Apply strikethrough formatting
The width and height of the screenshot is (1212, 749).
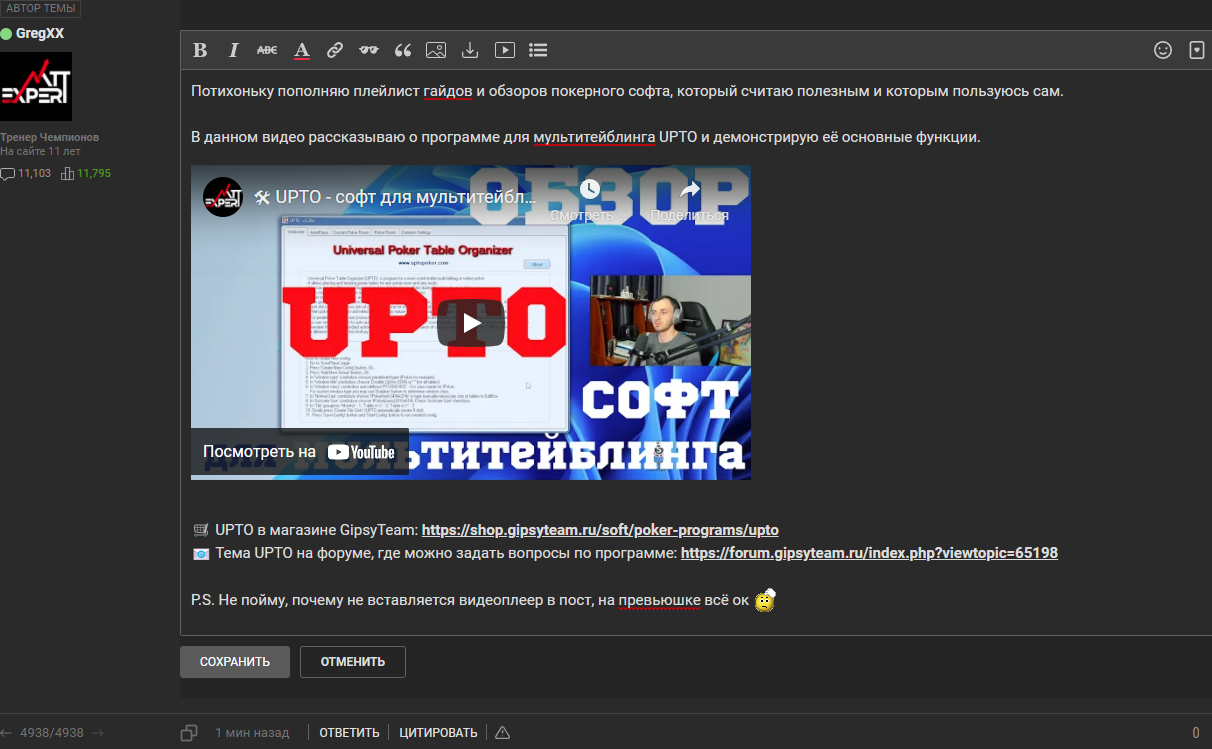point(267,50)
